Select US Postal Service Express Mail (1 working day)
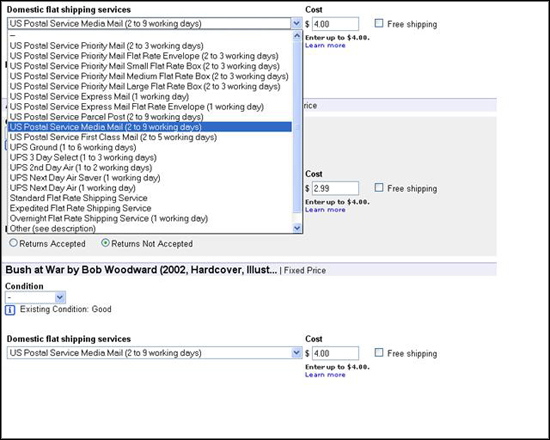 [150, 96]
